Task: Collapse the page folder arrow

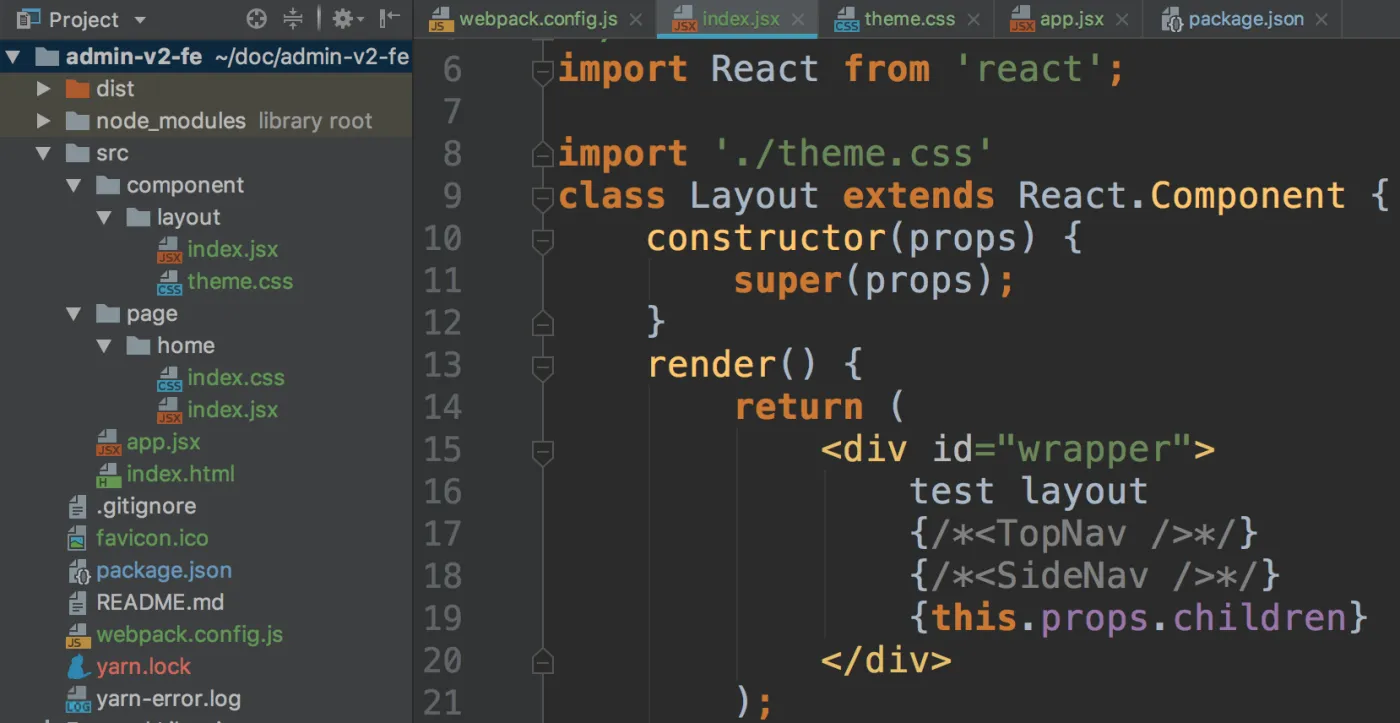Action: click(x=74, y=314)
